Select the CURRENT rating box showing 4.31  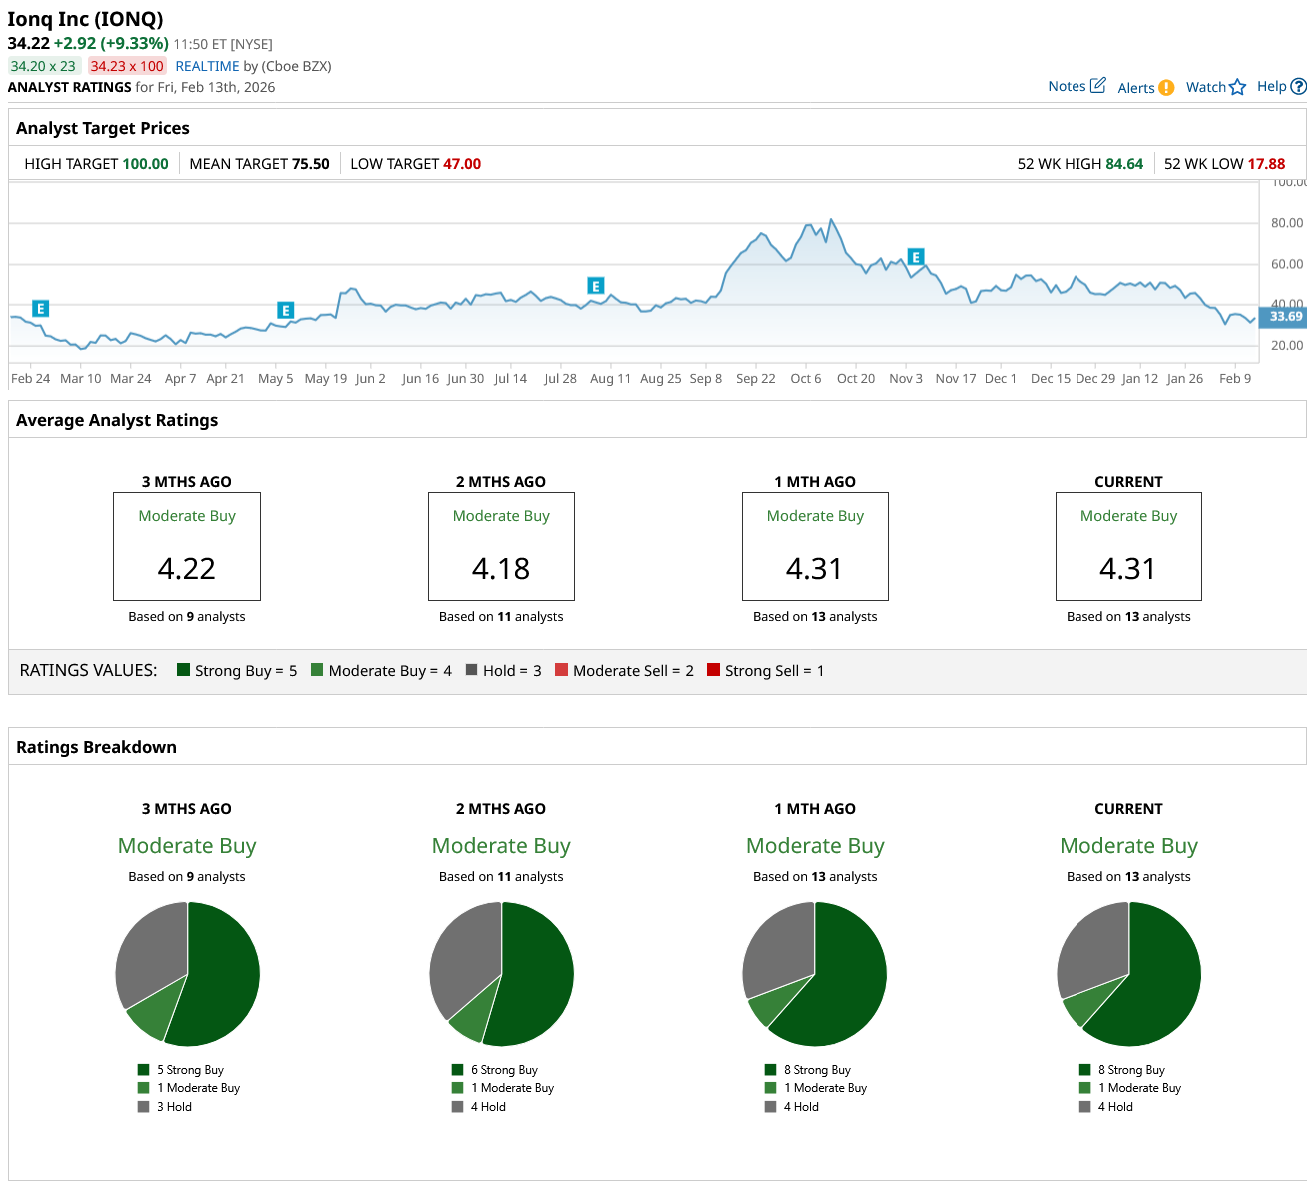click(x=1129, y=546)
